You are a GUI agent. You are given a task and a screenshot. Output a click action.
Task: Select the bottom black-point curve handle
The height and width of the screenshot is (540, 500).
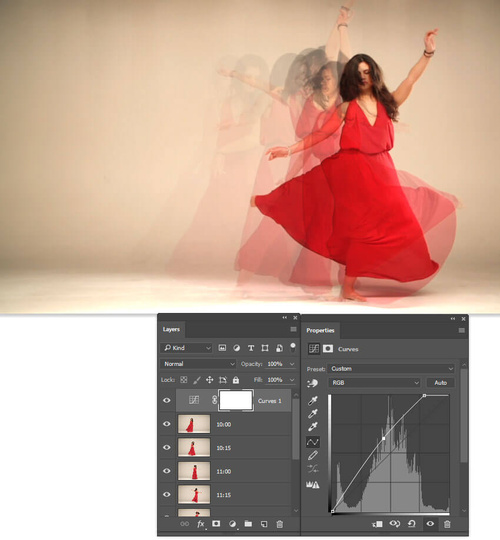point(332,511)
